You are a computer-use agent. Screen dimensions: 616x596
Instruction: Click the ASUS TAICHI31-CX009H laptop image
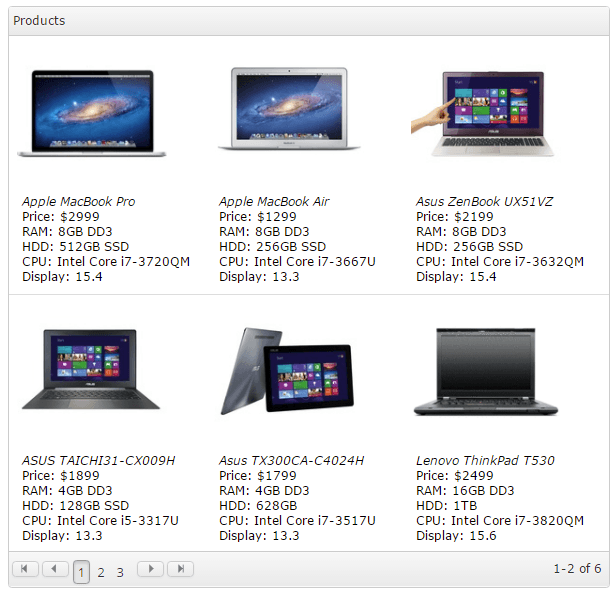[x=91, y=370]
